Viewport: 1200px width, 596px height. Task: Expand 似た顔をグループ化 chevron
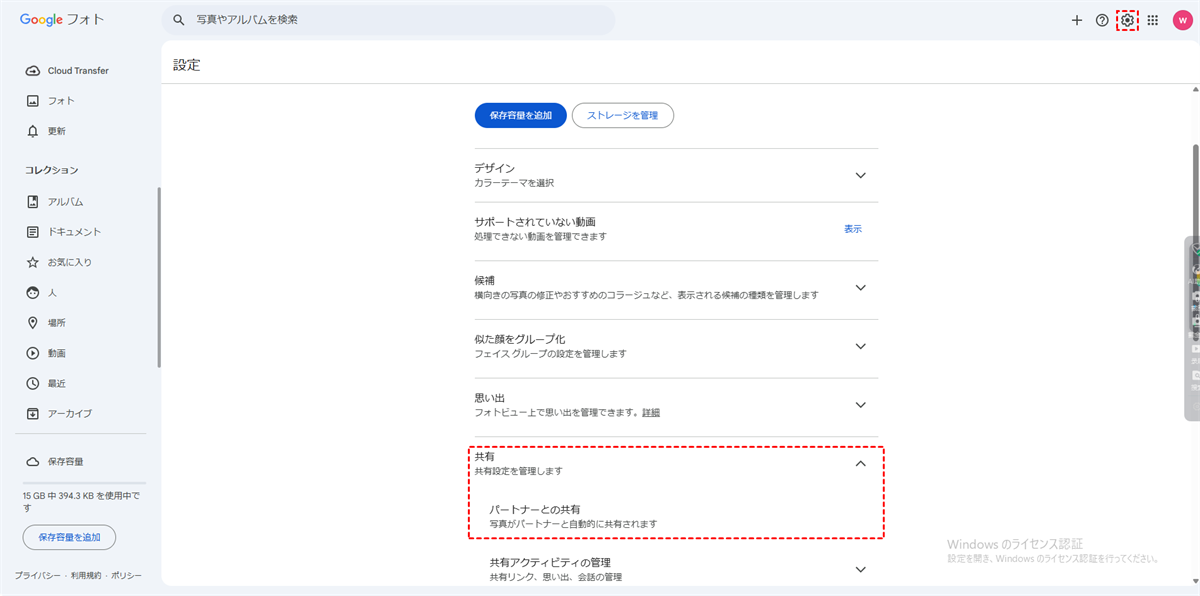[x=861, y=347]
